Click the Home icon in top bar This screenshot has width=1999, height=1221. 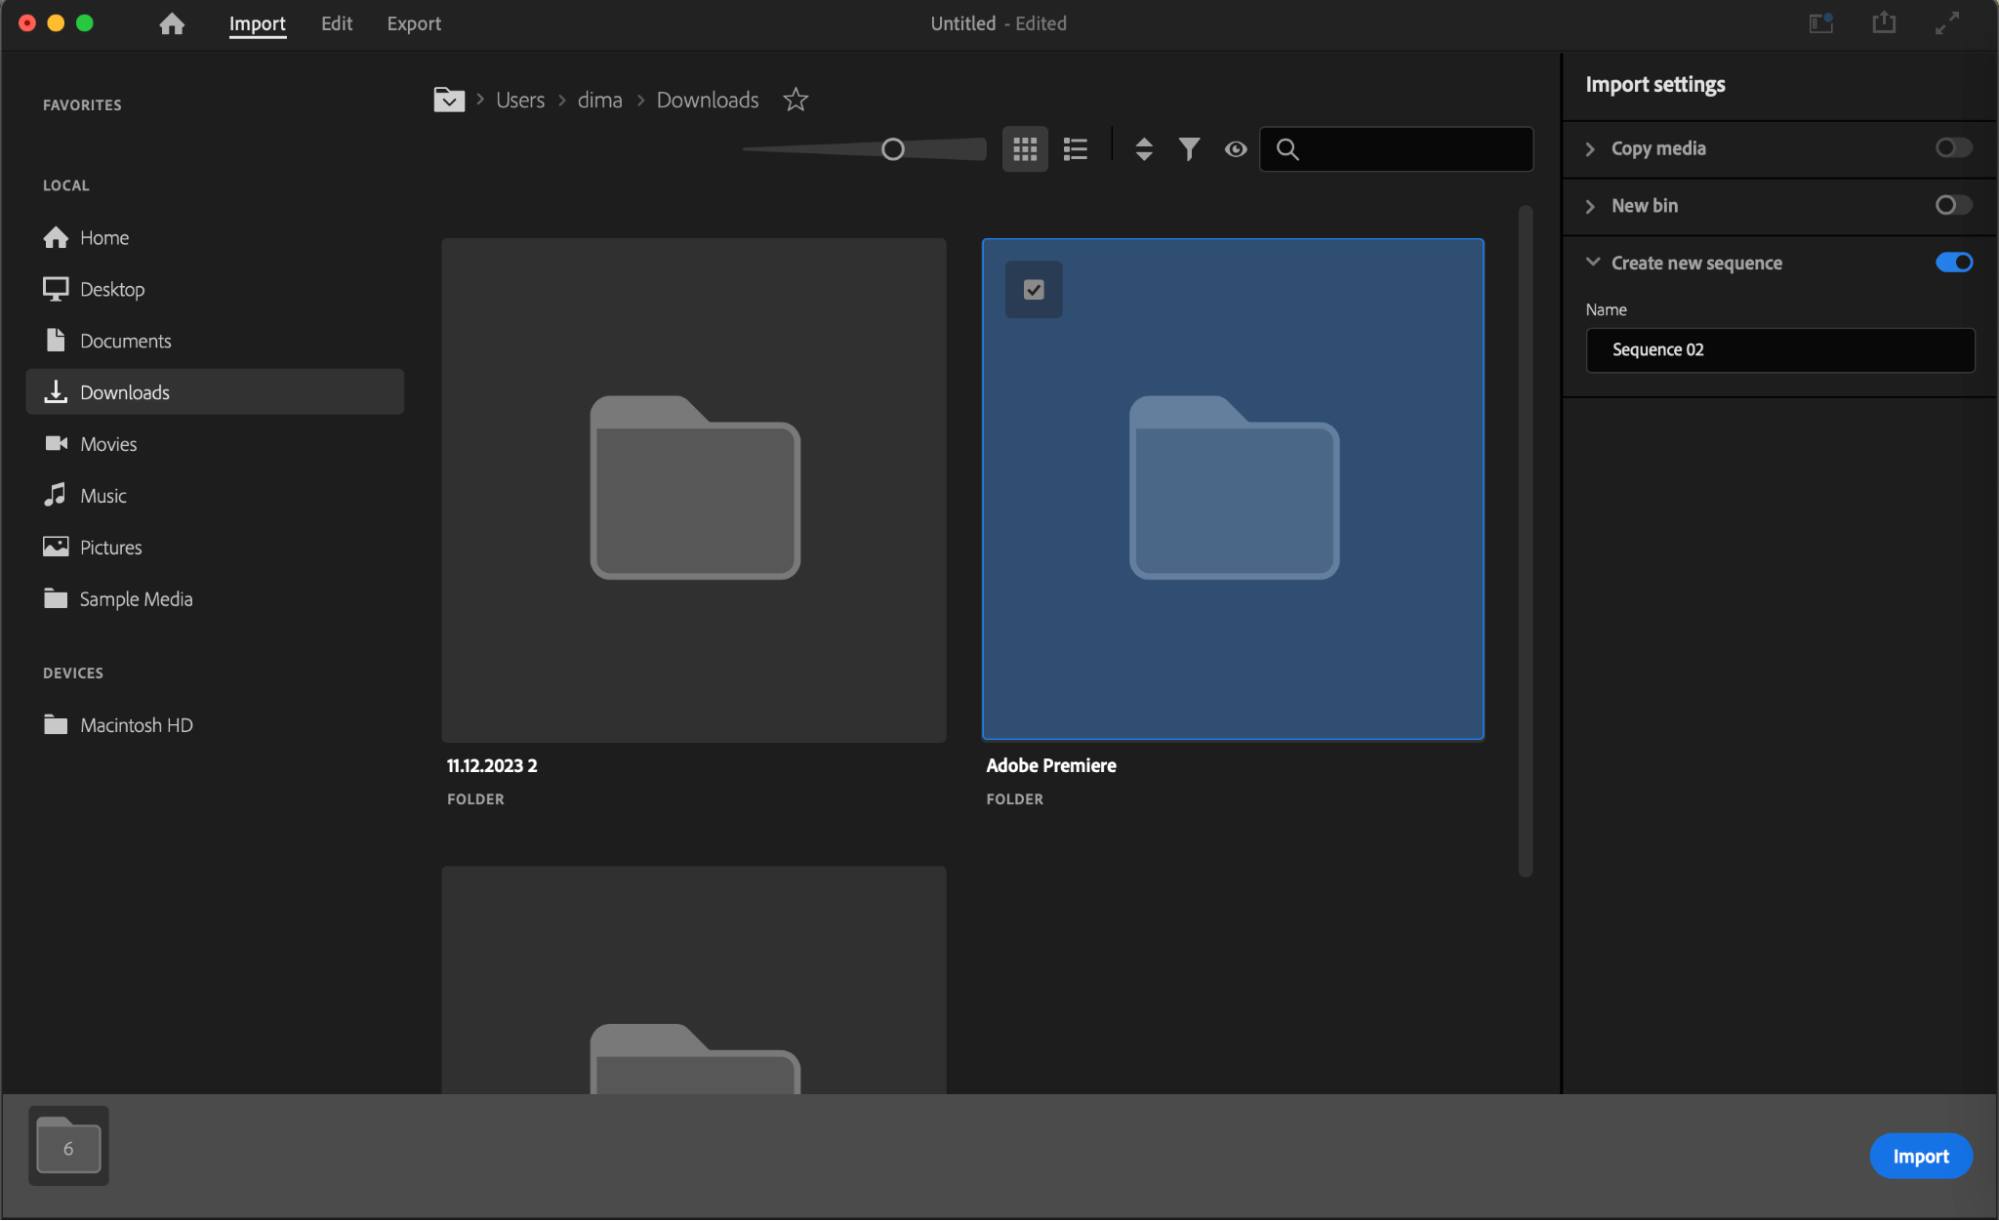click(172, 23)
